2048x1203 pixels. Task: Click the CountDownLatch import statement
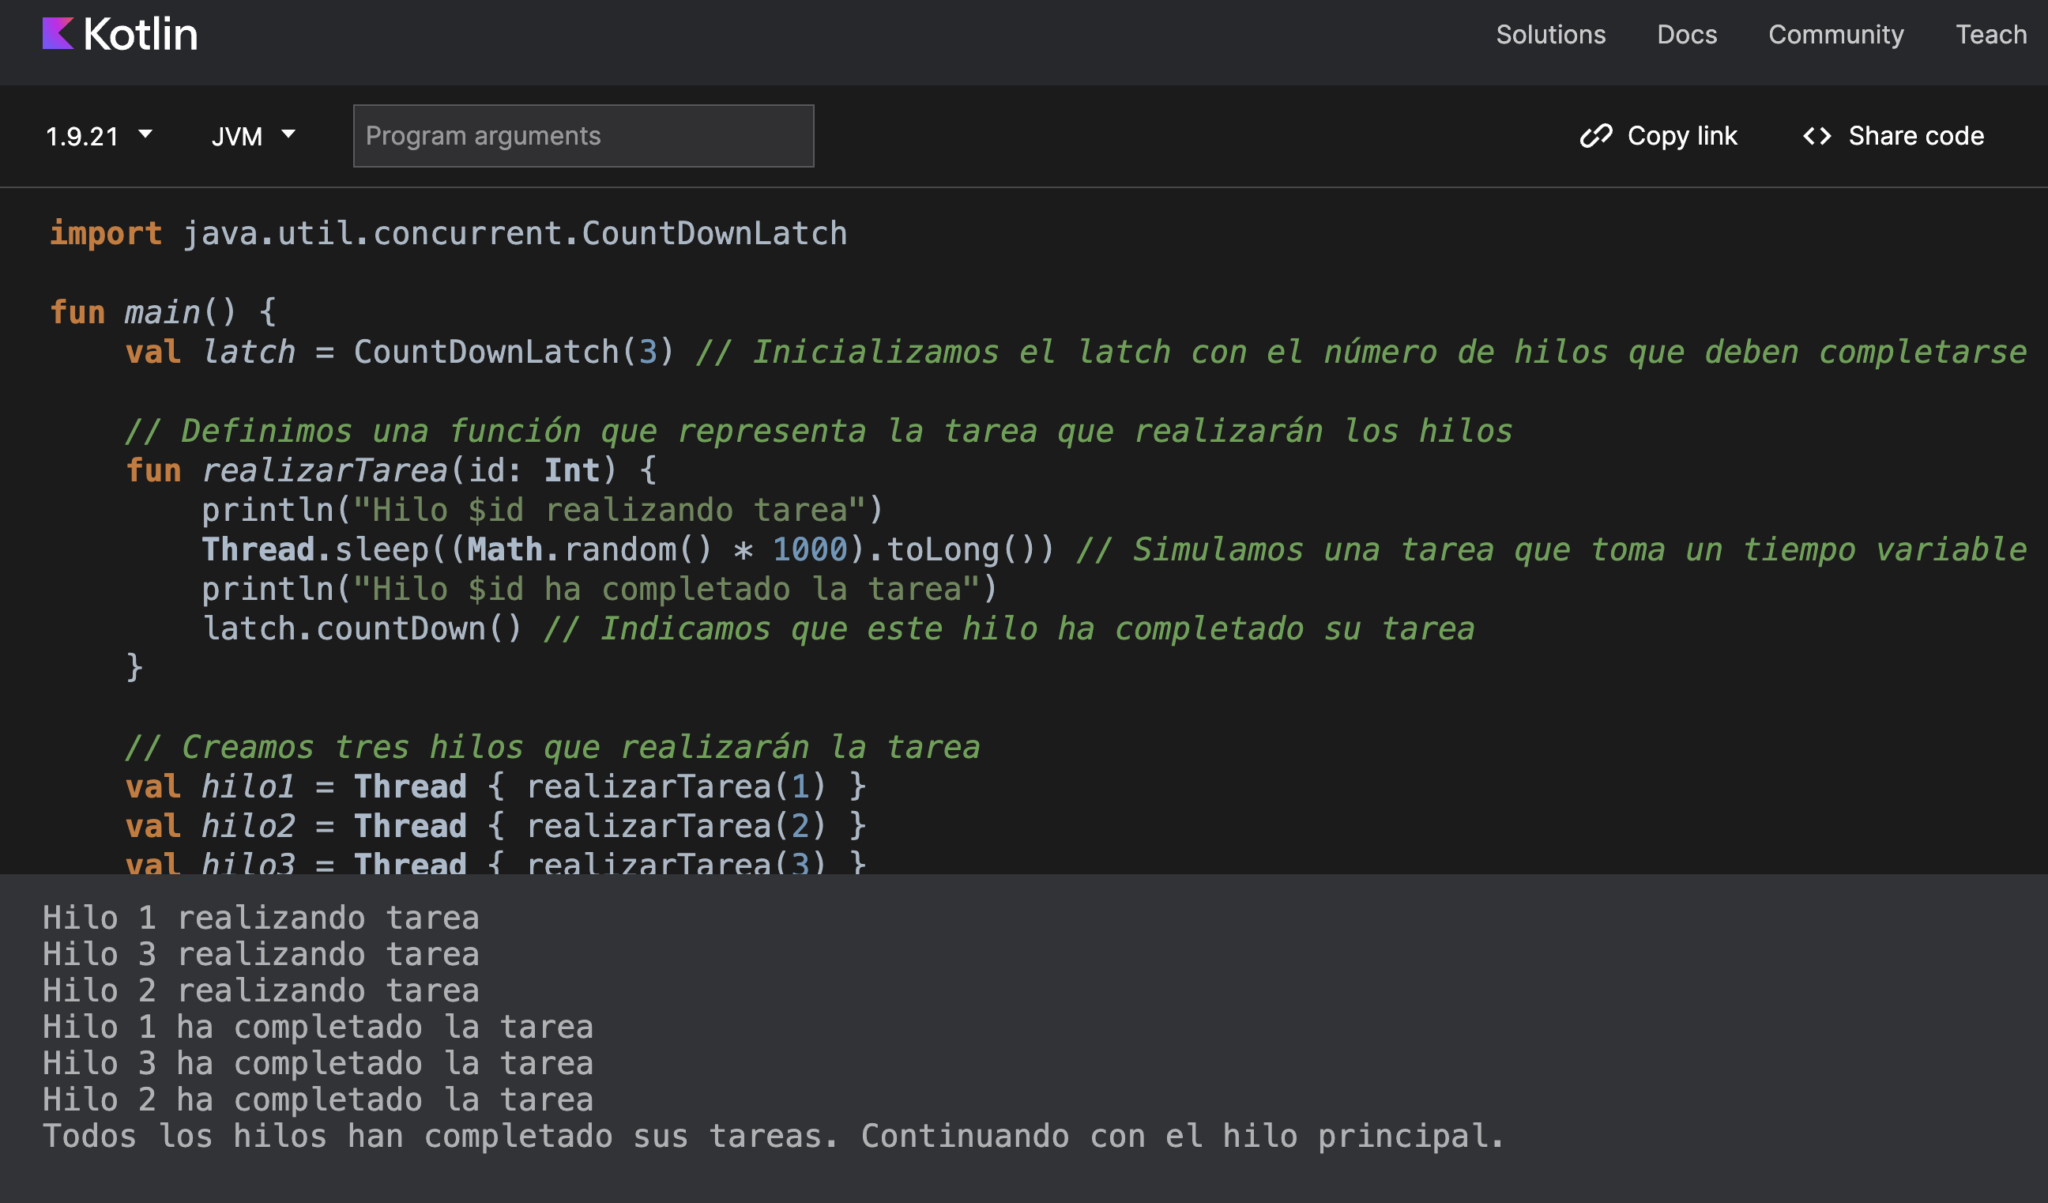point(447,232)
